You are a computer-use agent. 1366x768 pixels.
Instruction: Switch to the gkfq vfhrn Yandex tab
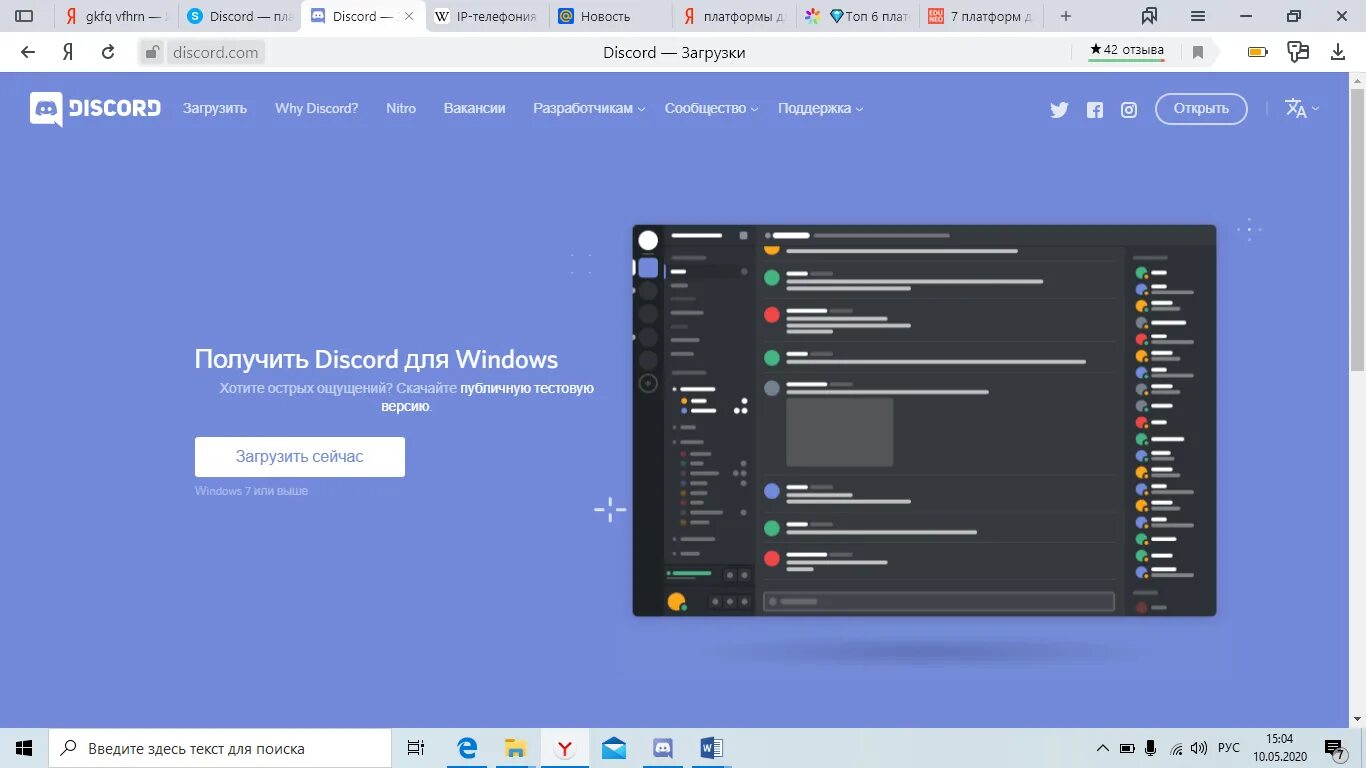pos(117,16)
